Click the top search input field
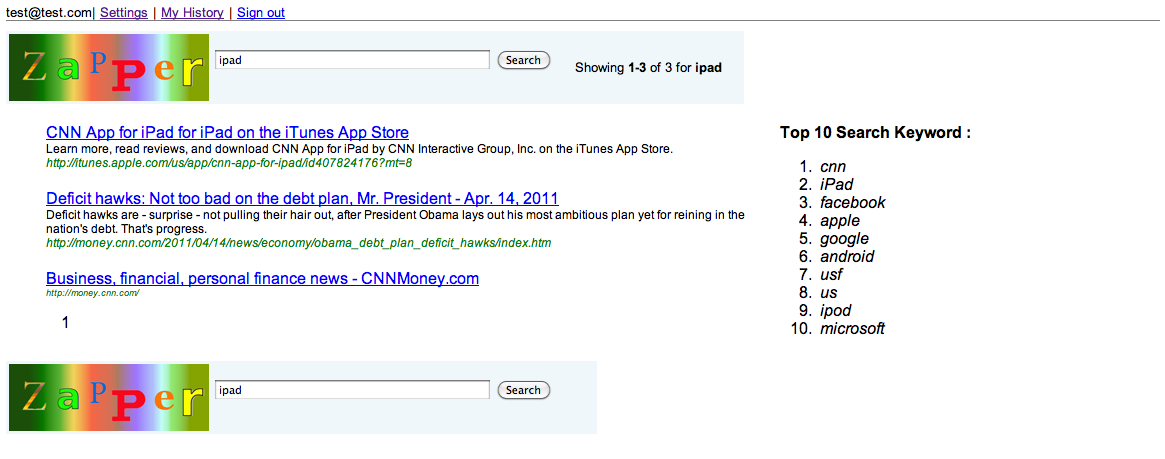 (352, 60)
